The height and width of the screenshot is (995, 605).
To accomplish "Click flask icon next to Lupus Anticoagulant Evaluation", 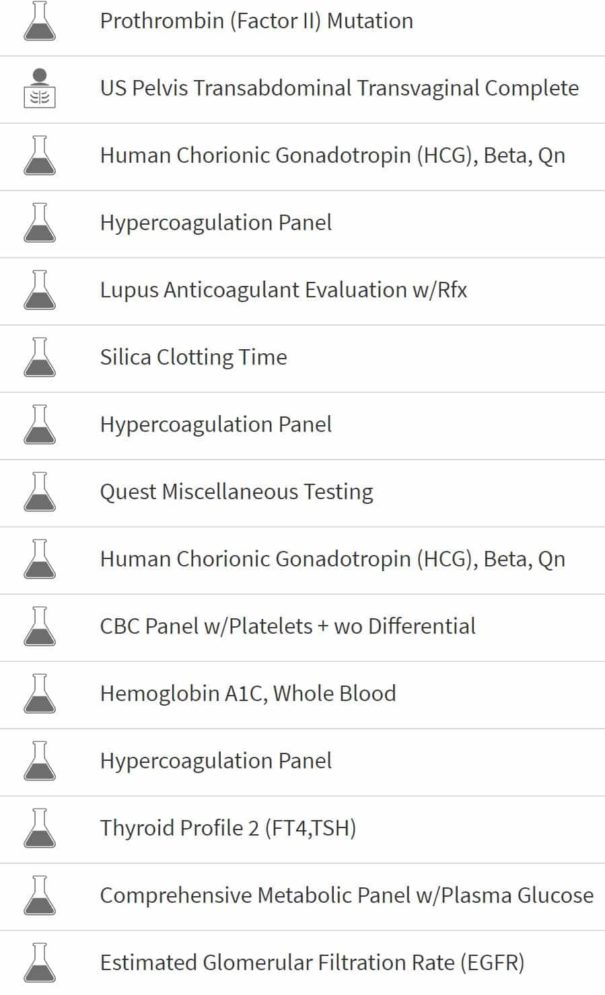I will [39, 290].
